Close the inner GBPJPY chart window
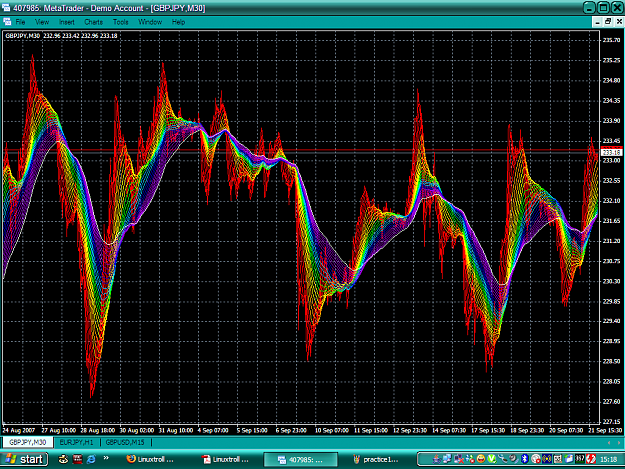This screenshot has width=625, height=469. (x=619, y=22)
